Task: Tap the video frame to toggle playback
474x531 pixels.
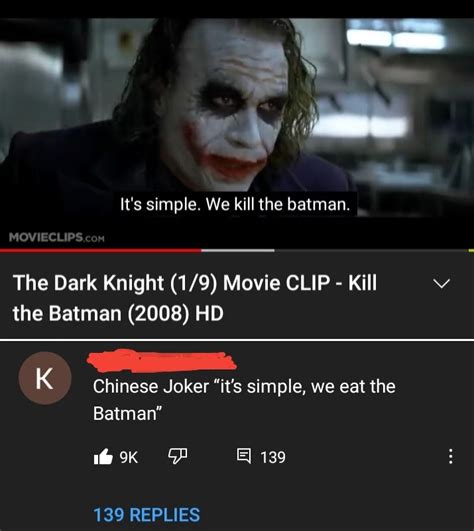Action: point(237,132)
